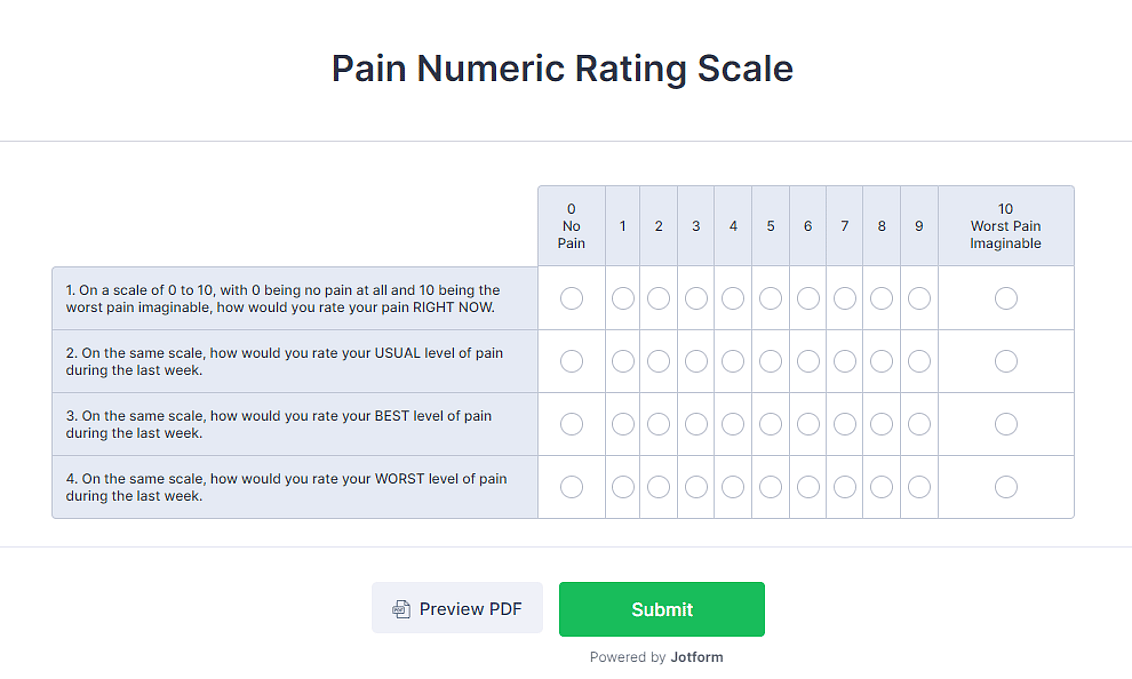
Task: Choose 6 for BEST pain during last week
Action: [807, 424]
